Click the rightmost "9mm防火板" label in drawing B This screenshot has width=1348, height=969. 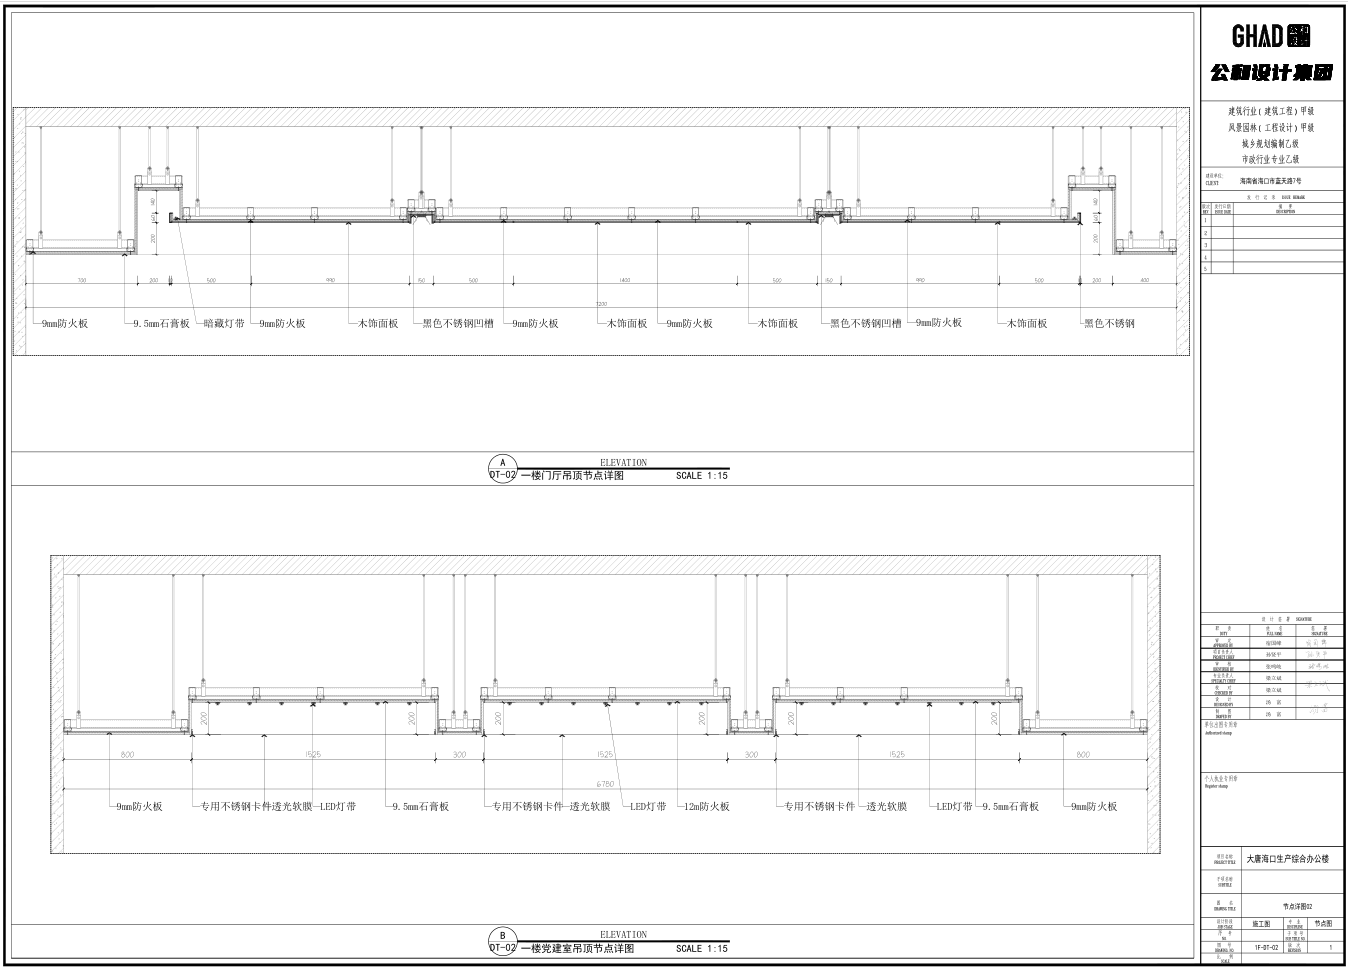(1093, 806)
